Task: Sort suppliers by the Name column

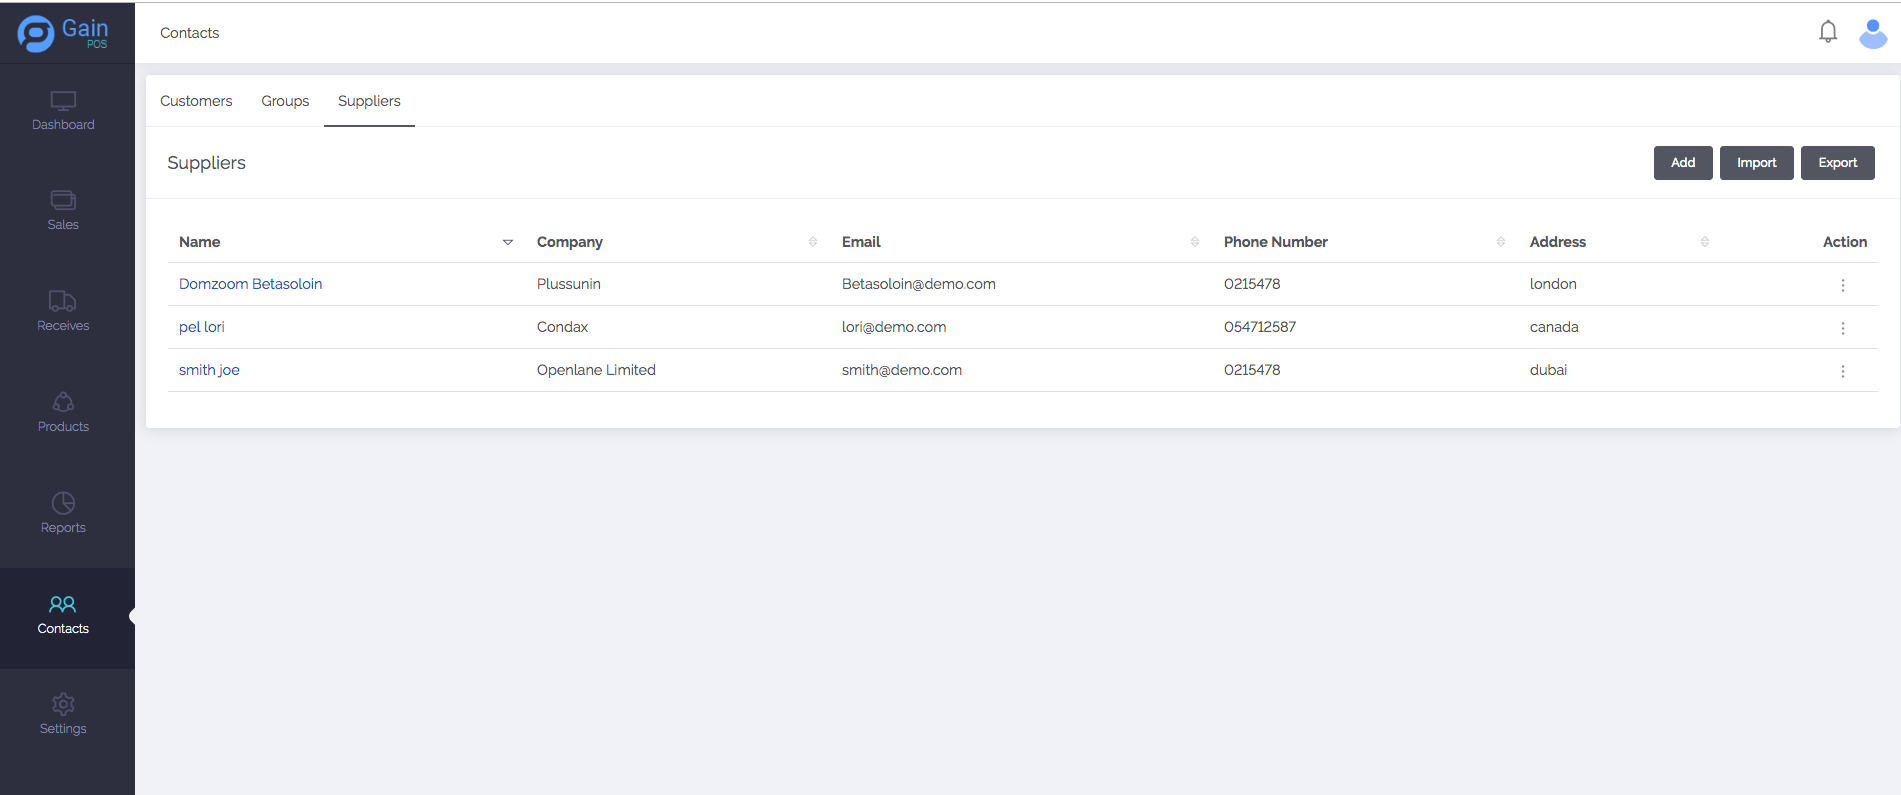Action: point(507,242)
